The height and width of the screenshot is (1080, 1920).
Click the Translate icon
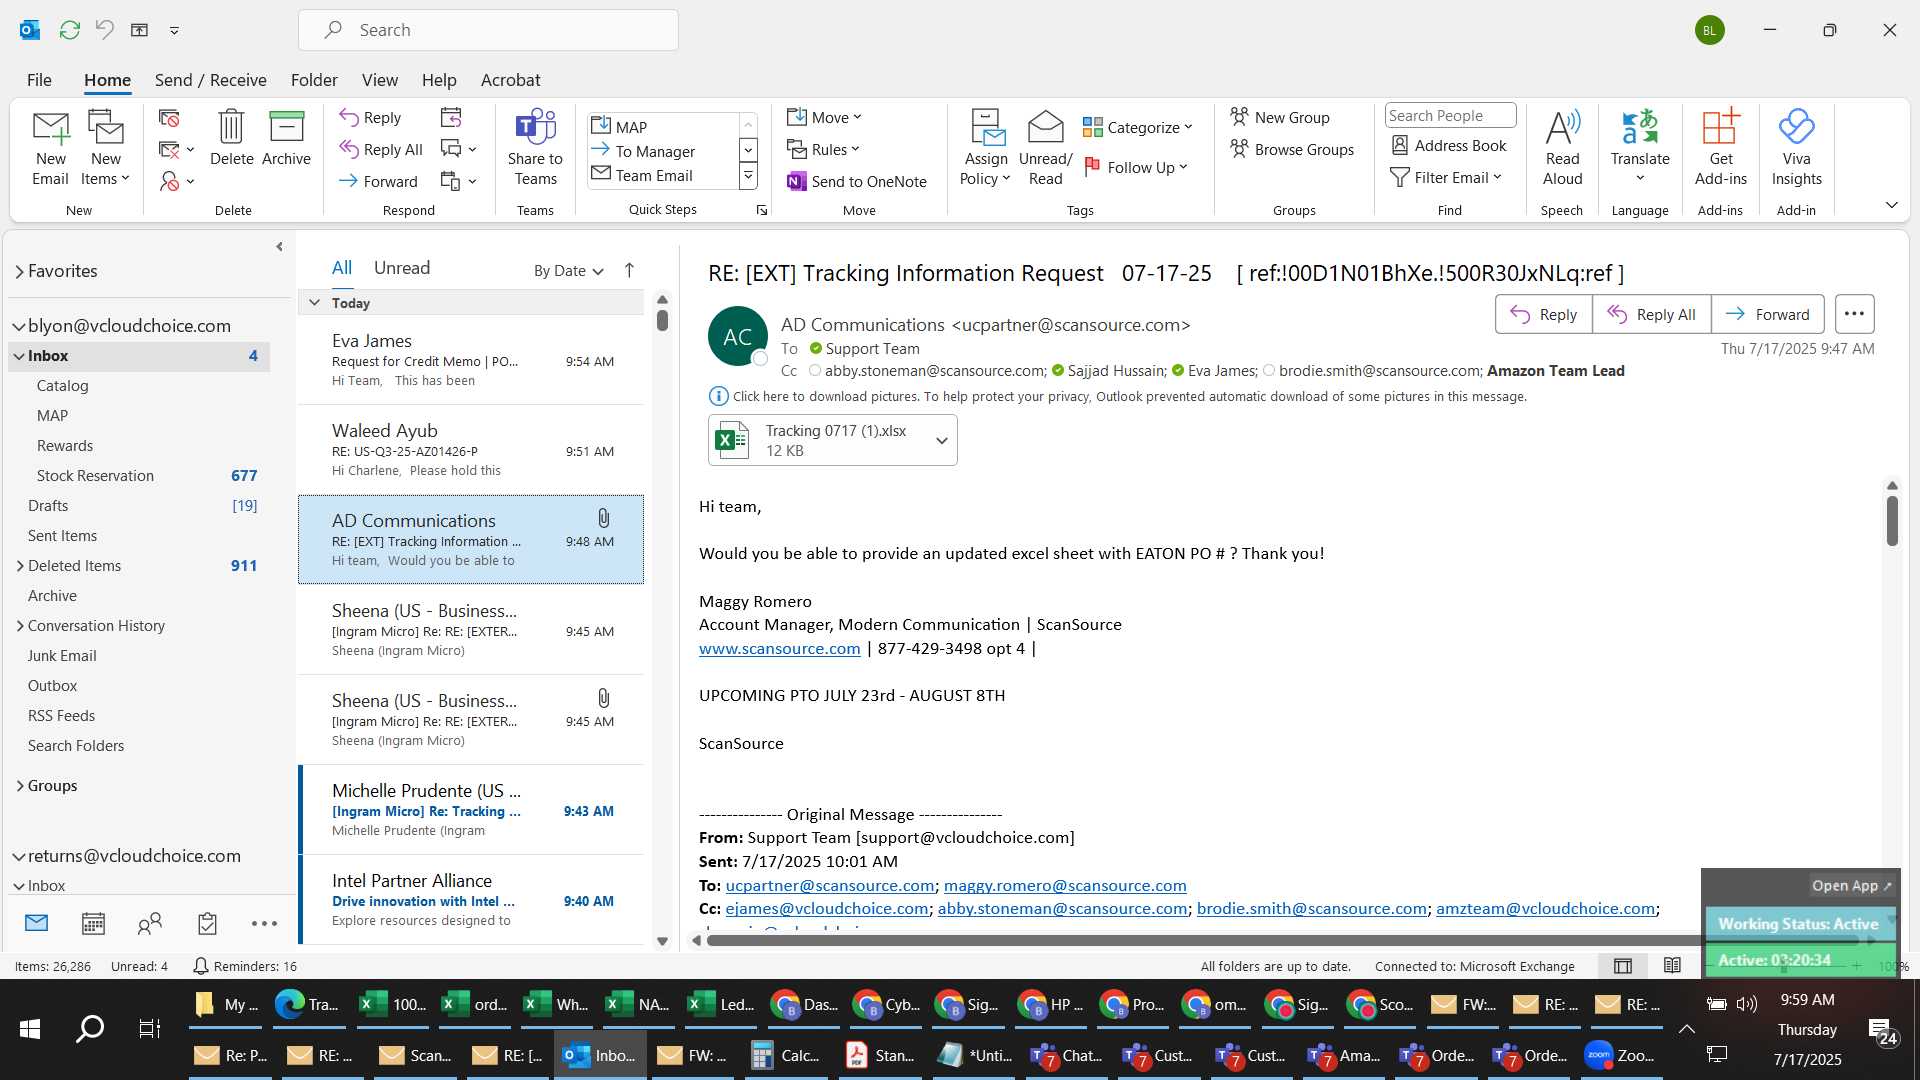[1640, 148]
